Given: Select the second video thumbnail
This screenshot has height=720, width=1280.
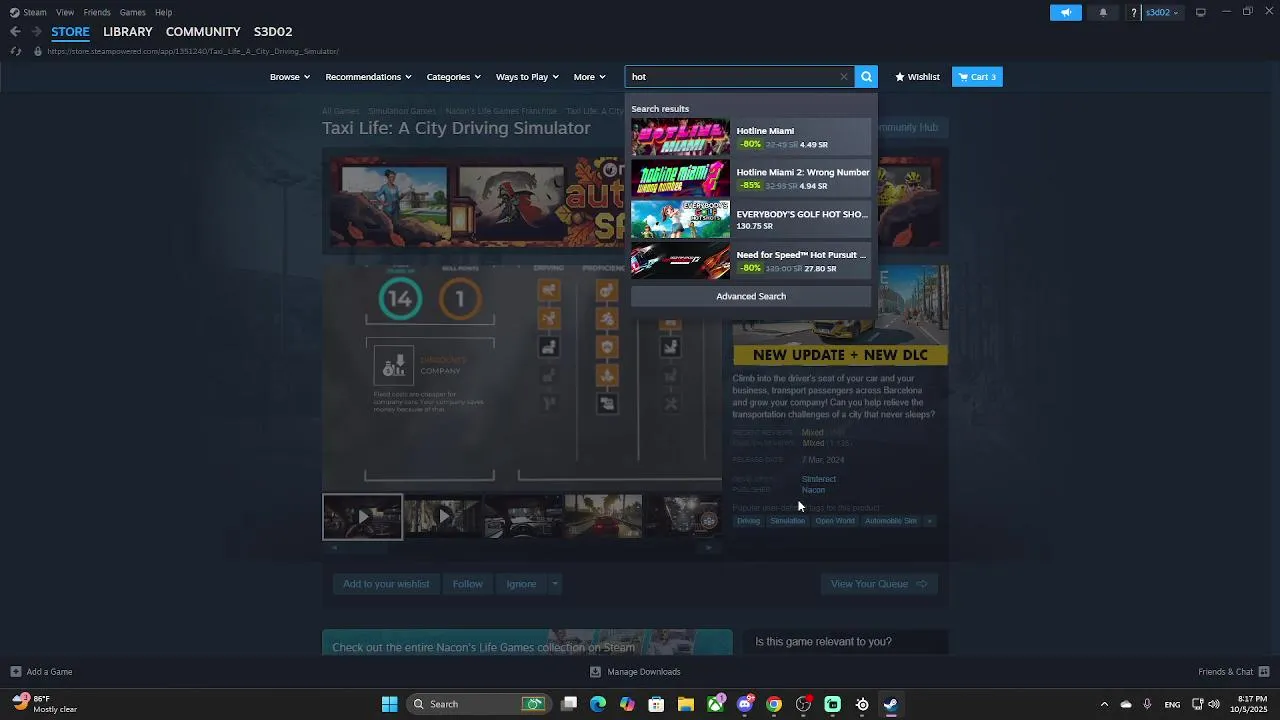Looking at the screenshot, I should [x=443, y=517].
